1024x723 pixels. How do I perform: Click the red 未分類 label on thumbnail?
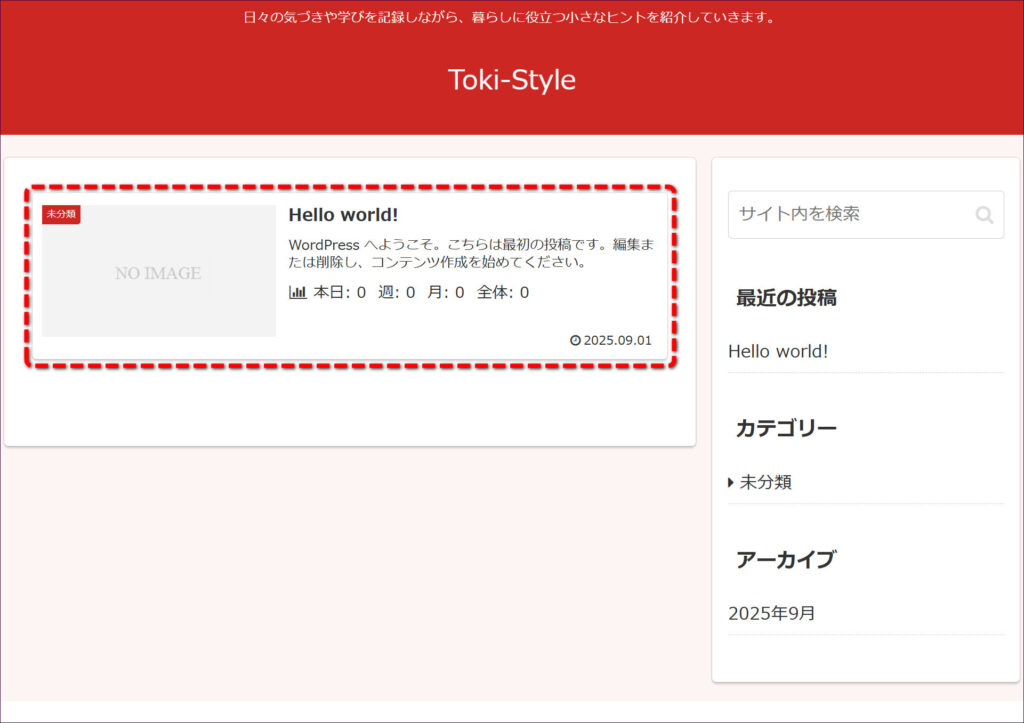61,214
